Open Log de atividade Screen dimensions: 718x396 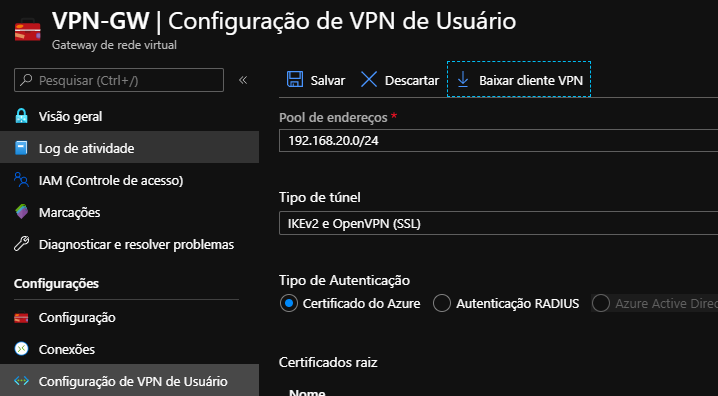click(130, 148)
